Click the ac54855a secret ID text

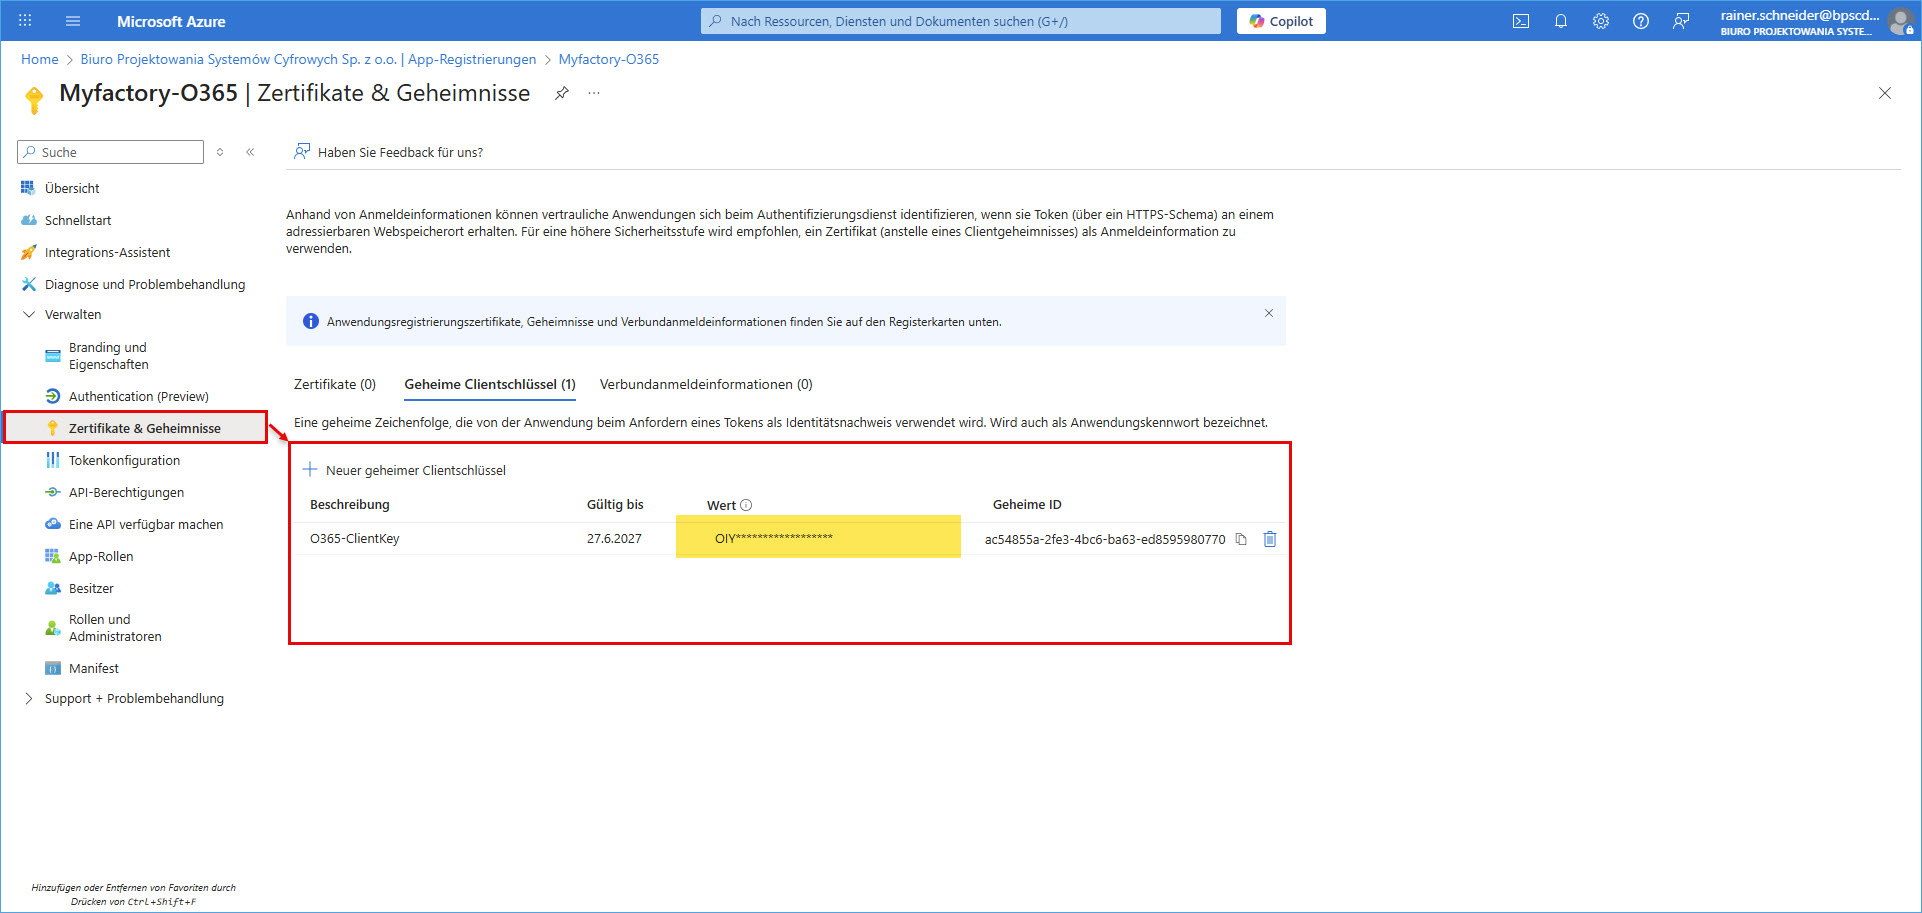pos(1105,539)
